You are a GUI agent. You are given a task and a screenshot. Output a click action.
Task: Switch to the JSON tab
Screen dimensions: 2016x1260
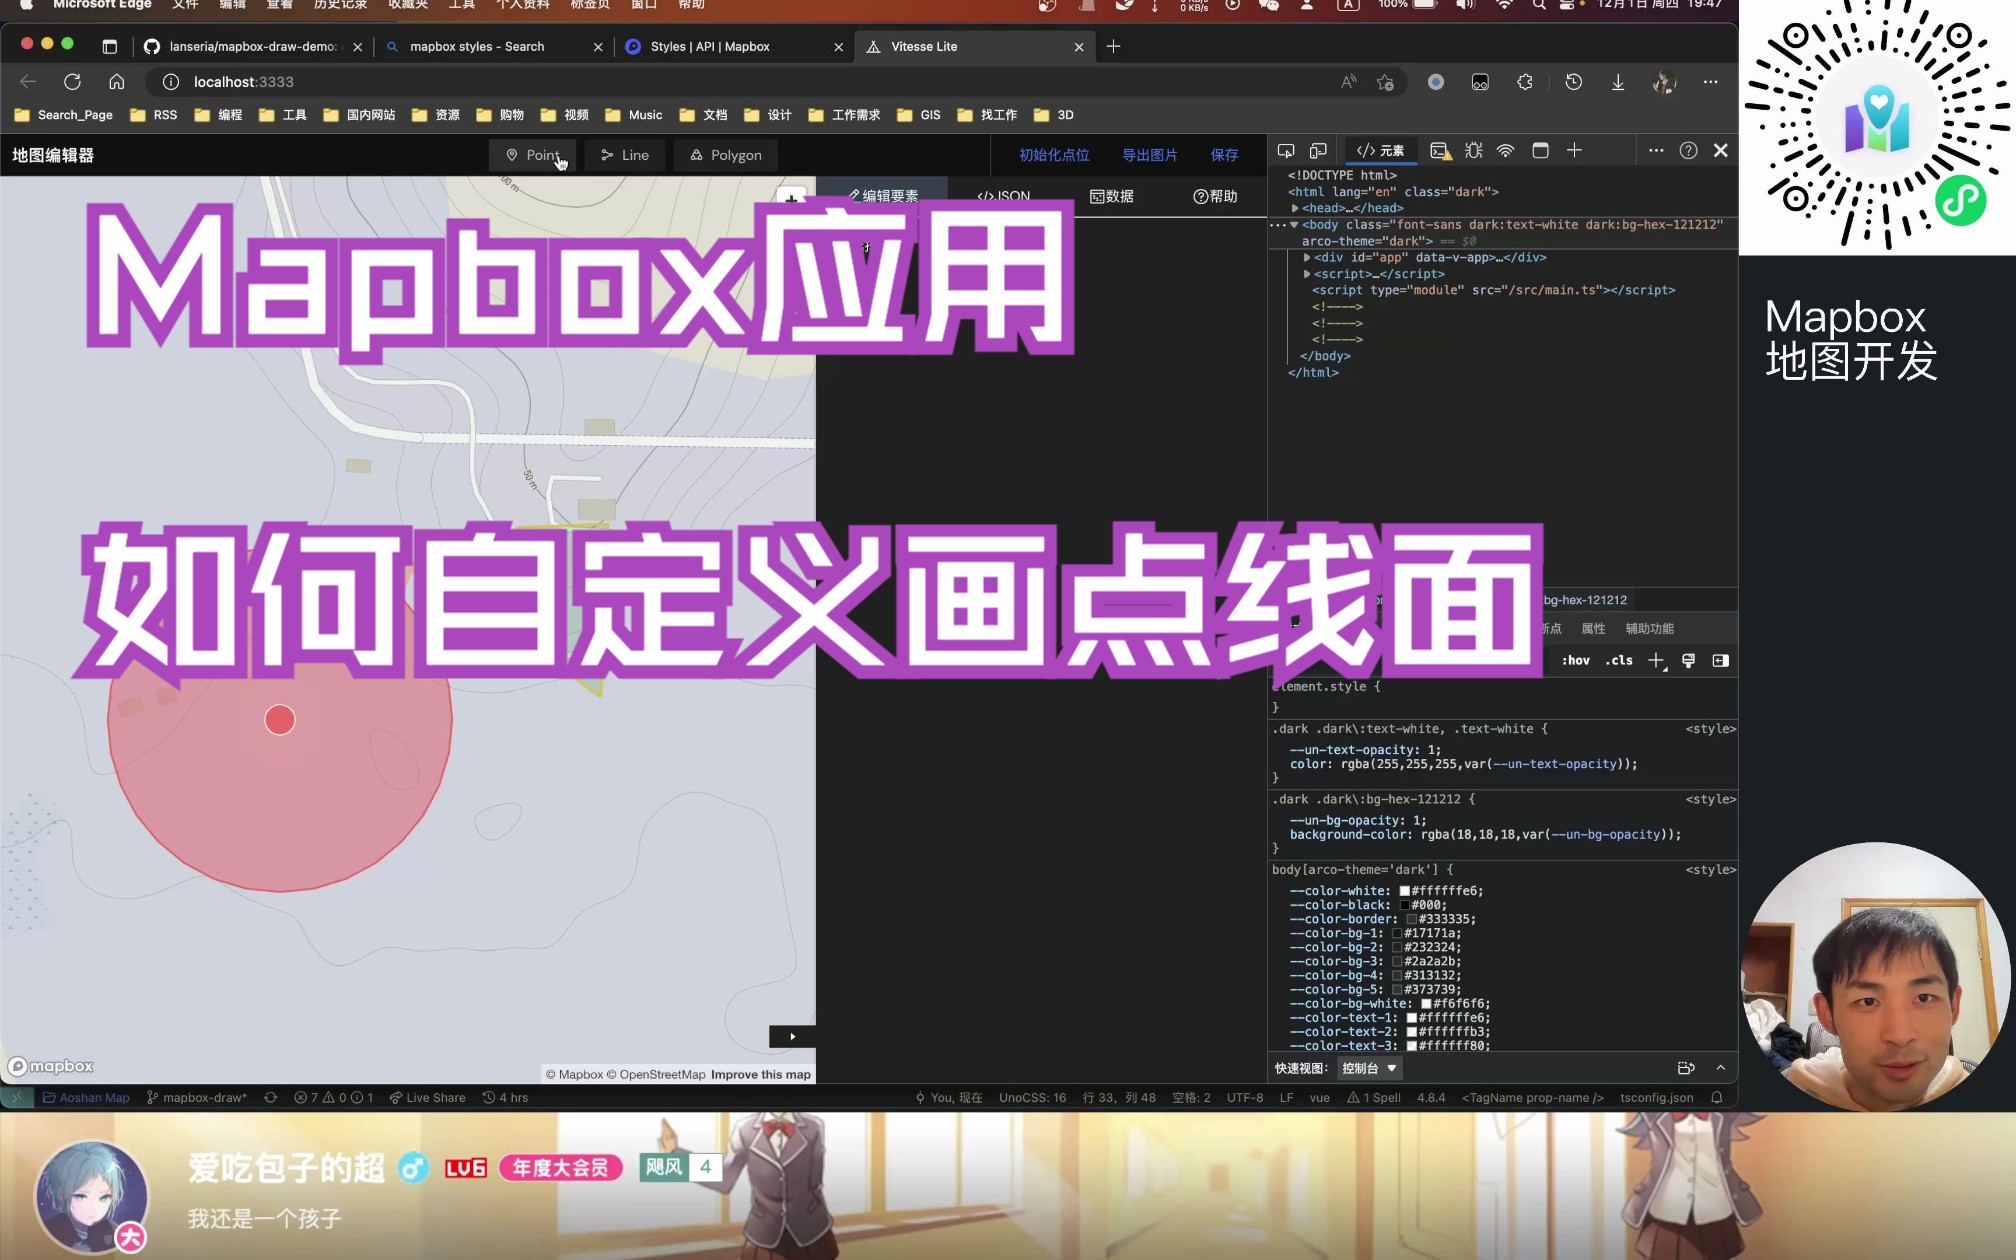[1003, 196]
